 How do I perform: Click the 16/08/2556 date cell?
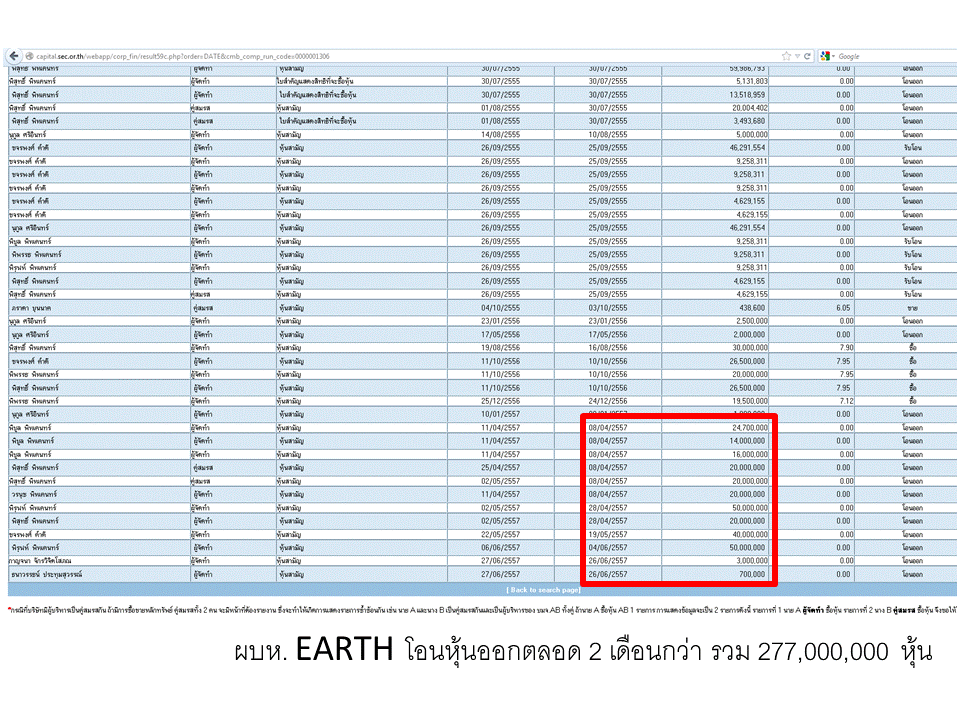point(607,348)
